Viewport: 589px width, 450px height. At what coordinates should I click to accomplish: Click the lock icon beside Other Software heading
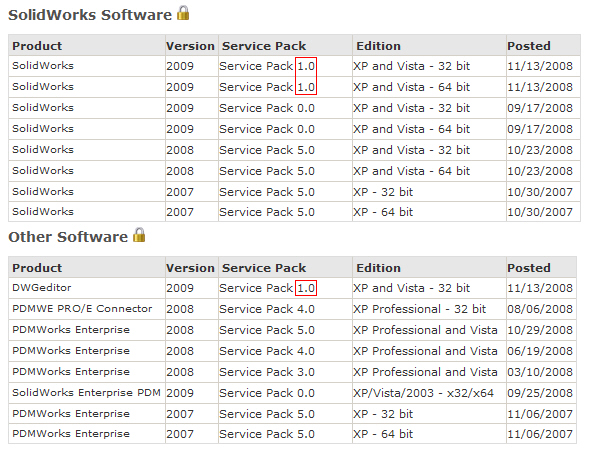tap(139, 235)
